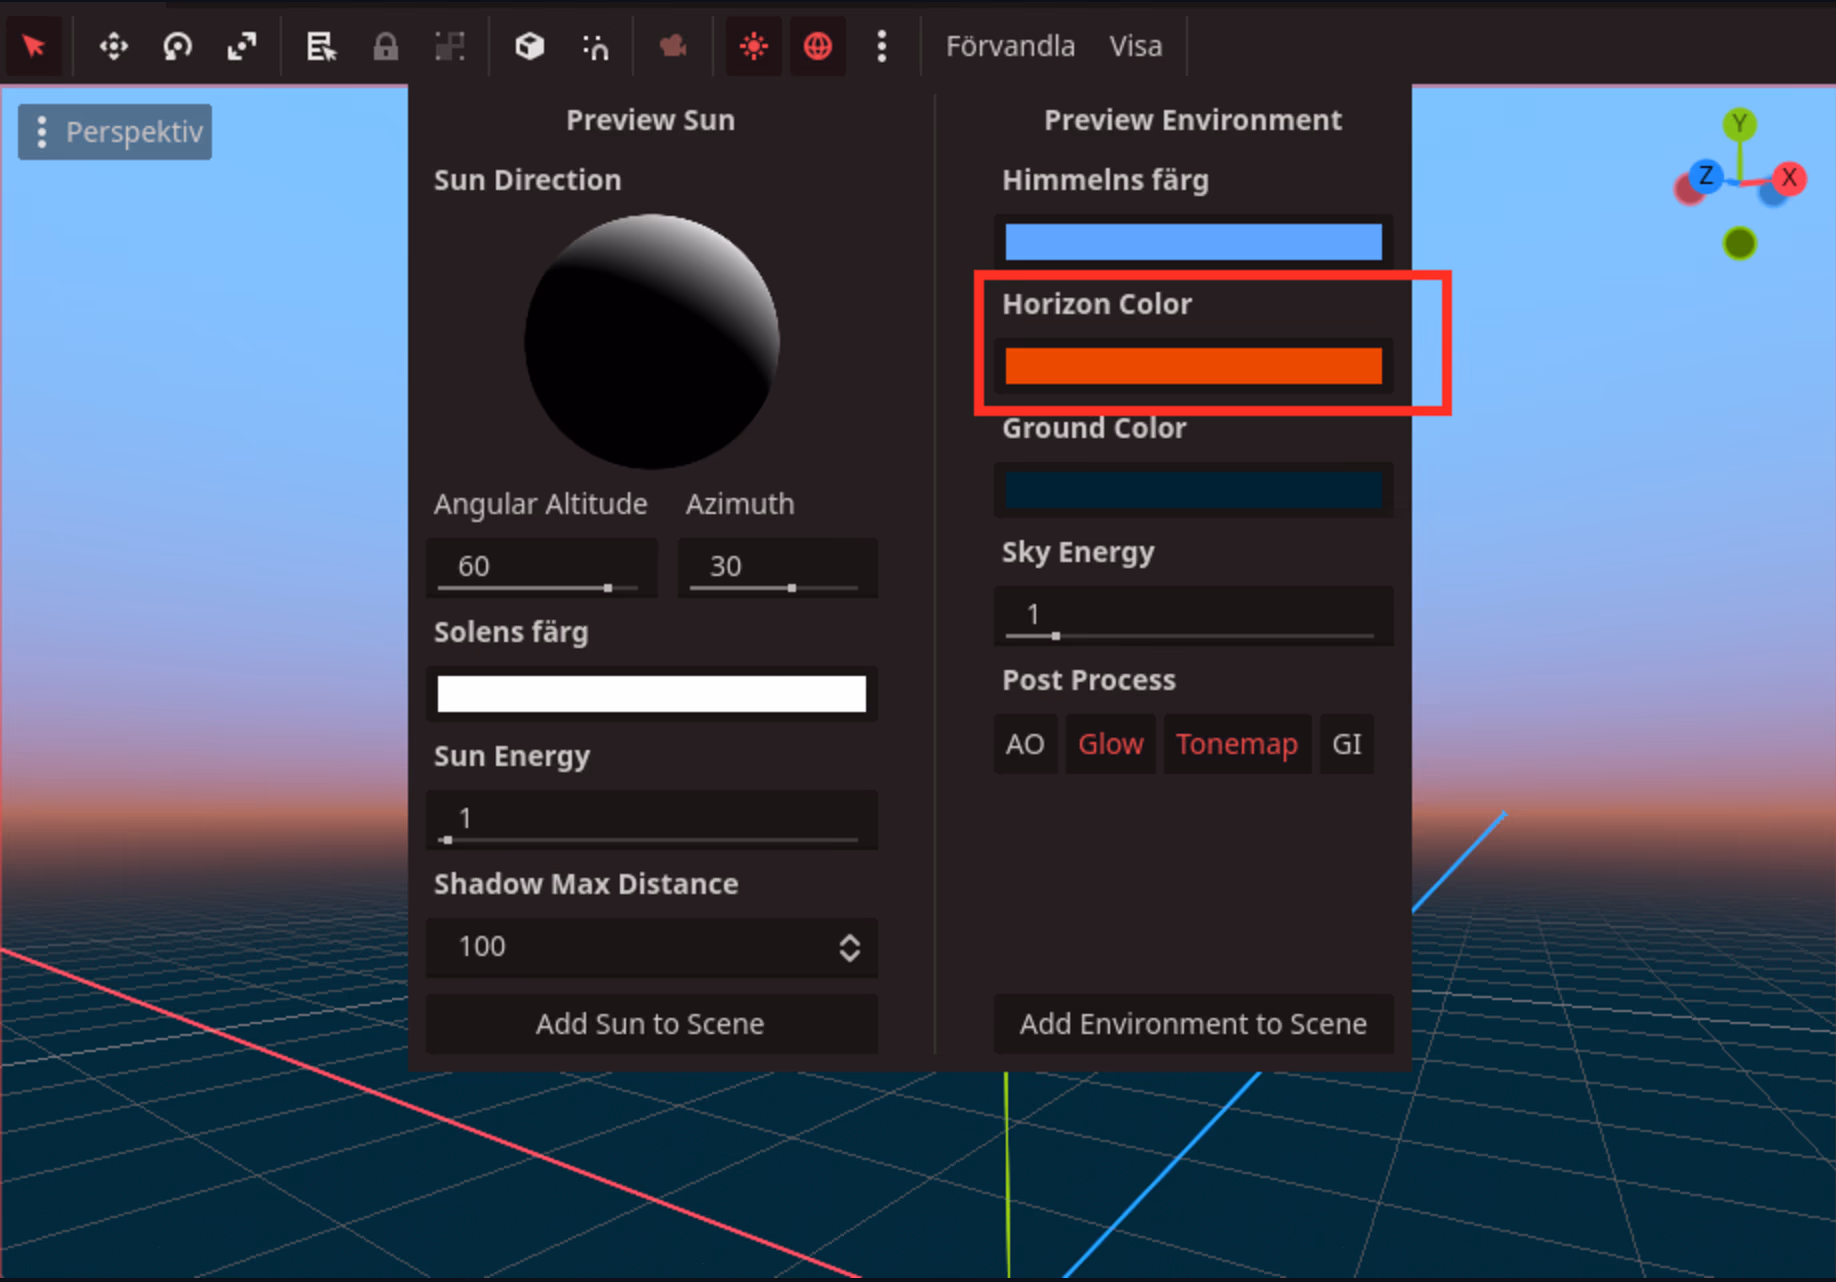Image resolution: width=1836 pixels, height=1282 pixels.
Task: Click the list select mode icon
Action: (x=320, y=46)
